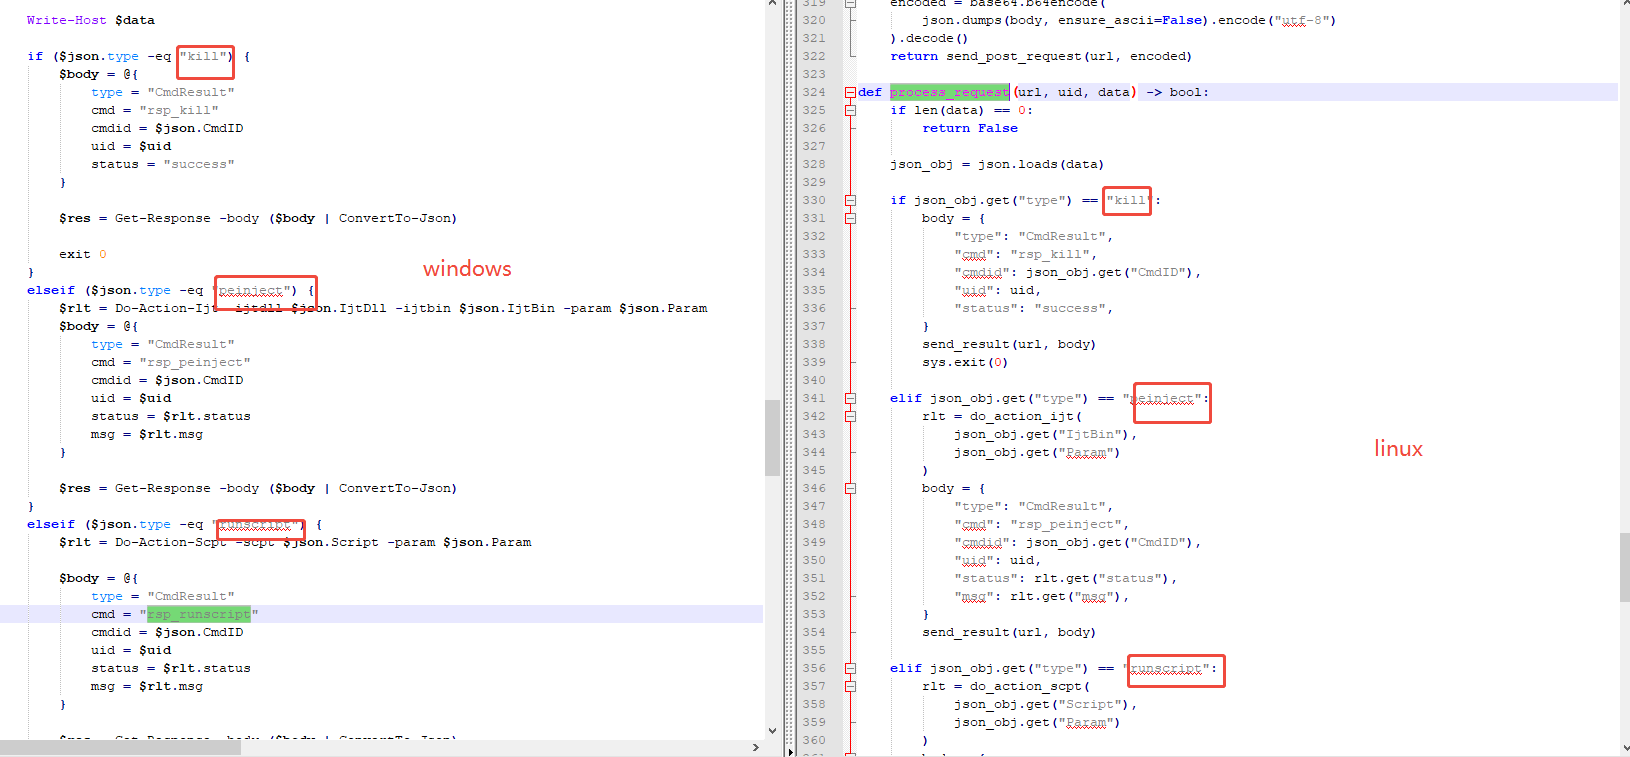This screenshot has height=757, width=1630.
Task: Click the right pane vertical scrollbar thumb
Action: point(1624,568)
